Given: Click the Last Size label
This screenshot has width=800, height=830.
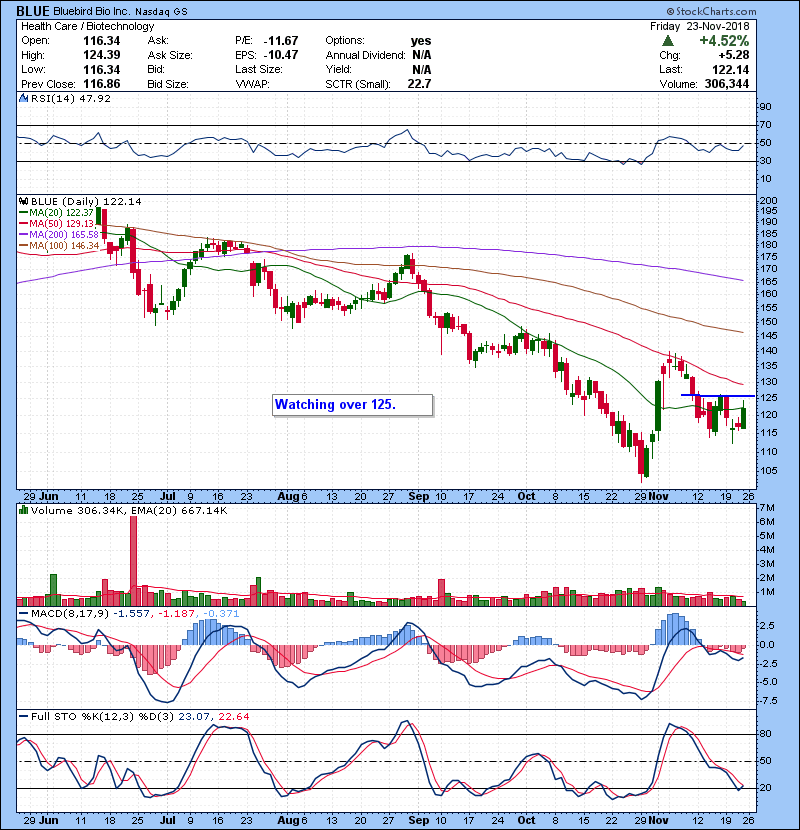Looking at the screenshot, I should tap(259, 69).
